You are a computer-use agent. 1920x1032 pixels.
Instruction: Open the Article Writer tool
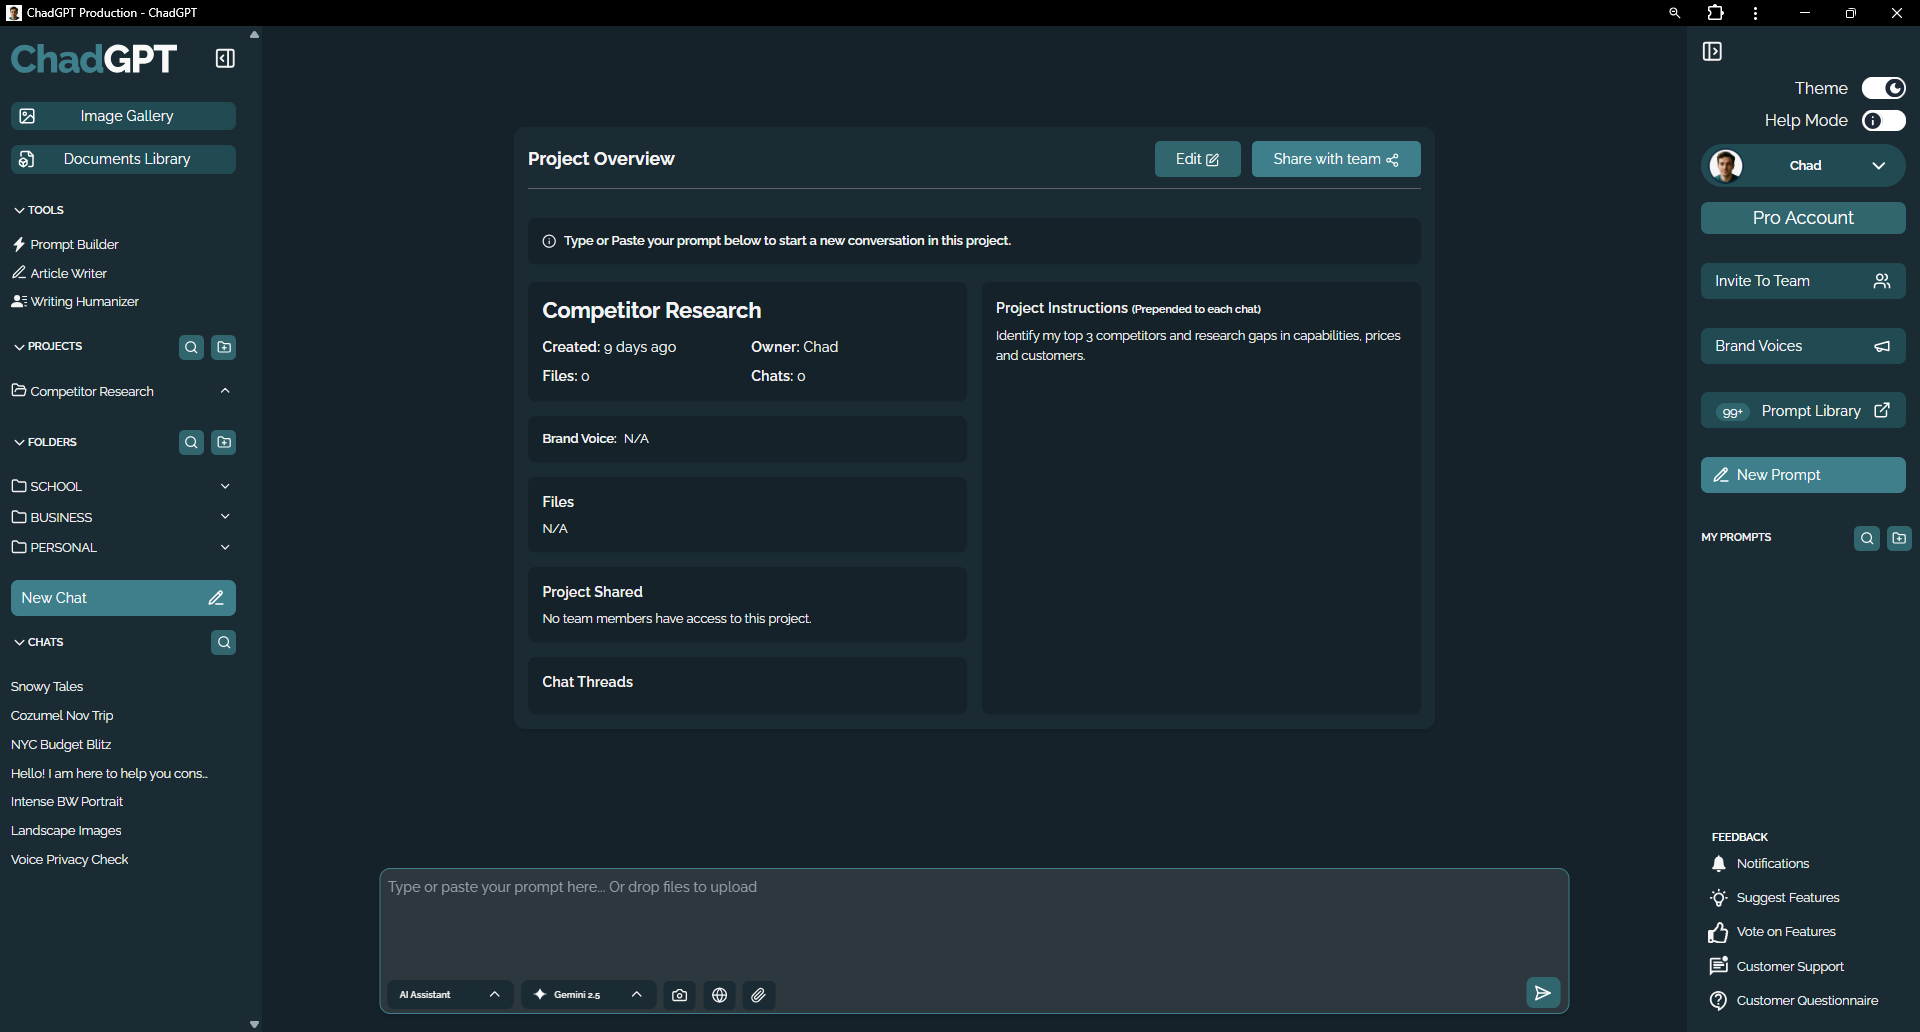coord(67,273)
